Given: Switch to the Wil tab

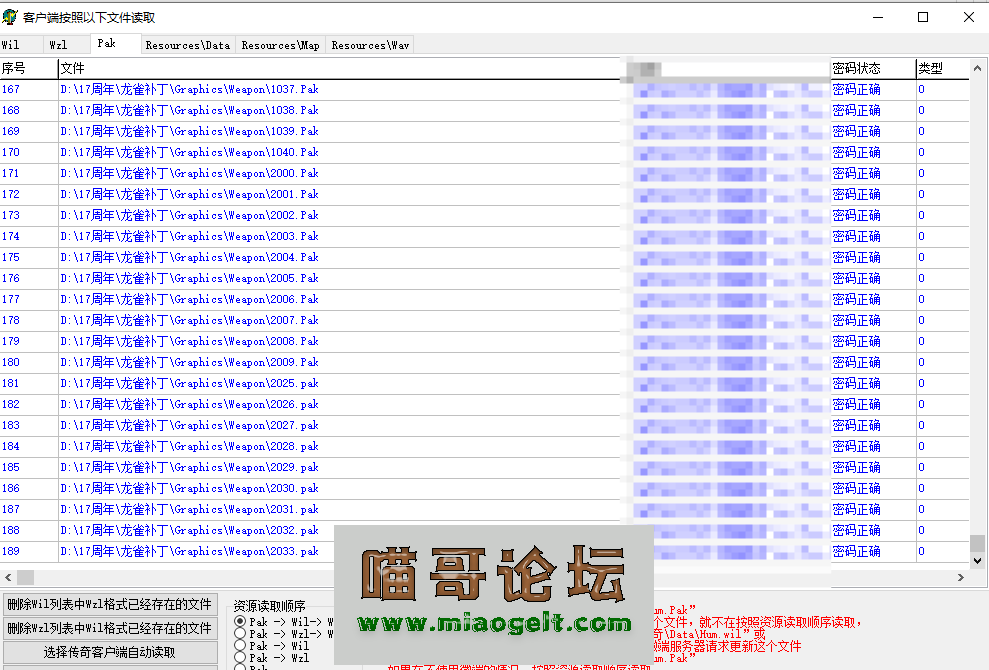Looking at the screenshot, I should pyautogui.click(x=20, y=44).
